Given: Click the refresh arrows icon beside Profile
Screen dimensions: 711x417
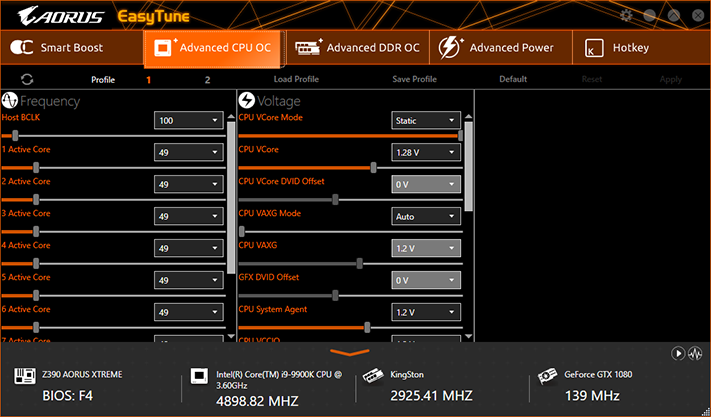Looking at the screenshot, I should [27, 79].
